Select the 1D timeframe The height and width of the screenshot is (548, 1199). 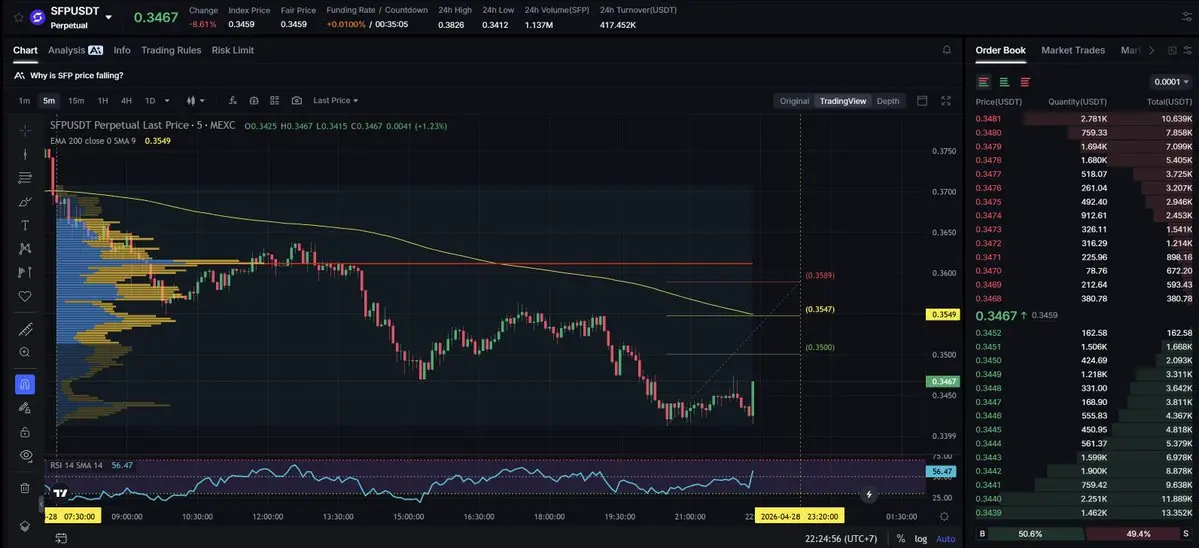coord(150,100)
